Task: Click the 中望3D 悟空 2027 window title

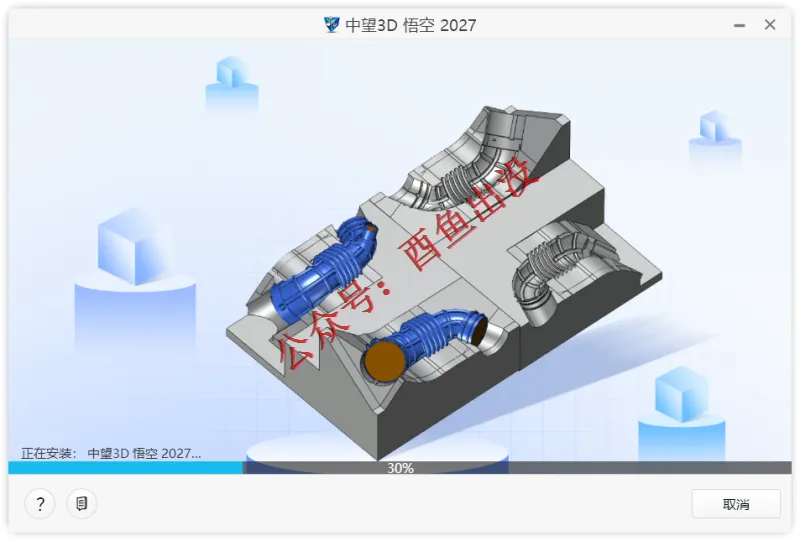Action: pos(411,25)
